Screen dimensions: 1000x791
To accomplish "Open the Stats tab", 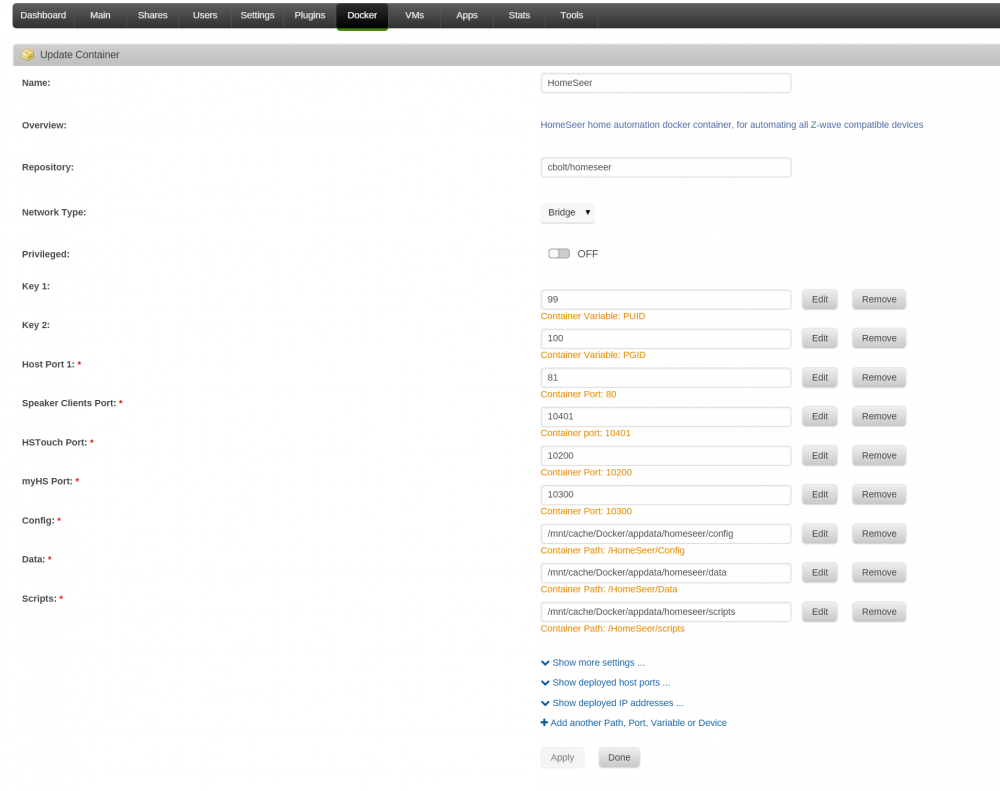I will 519,15.
